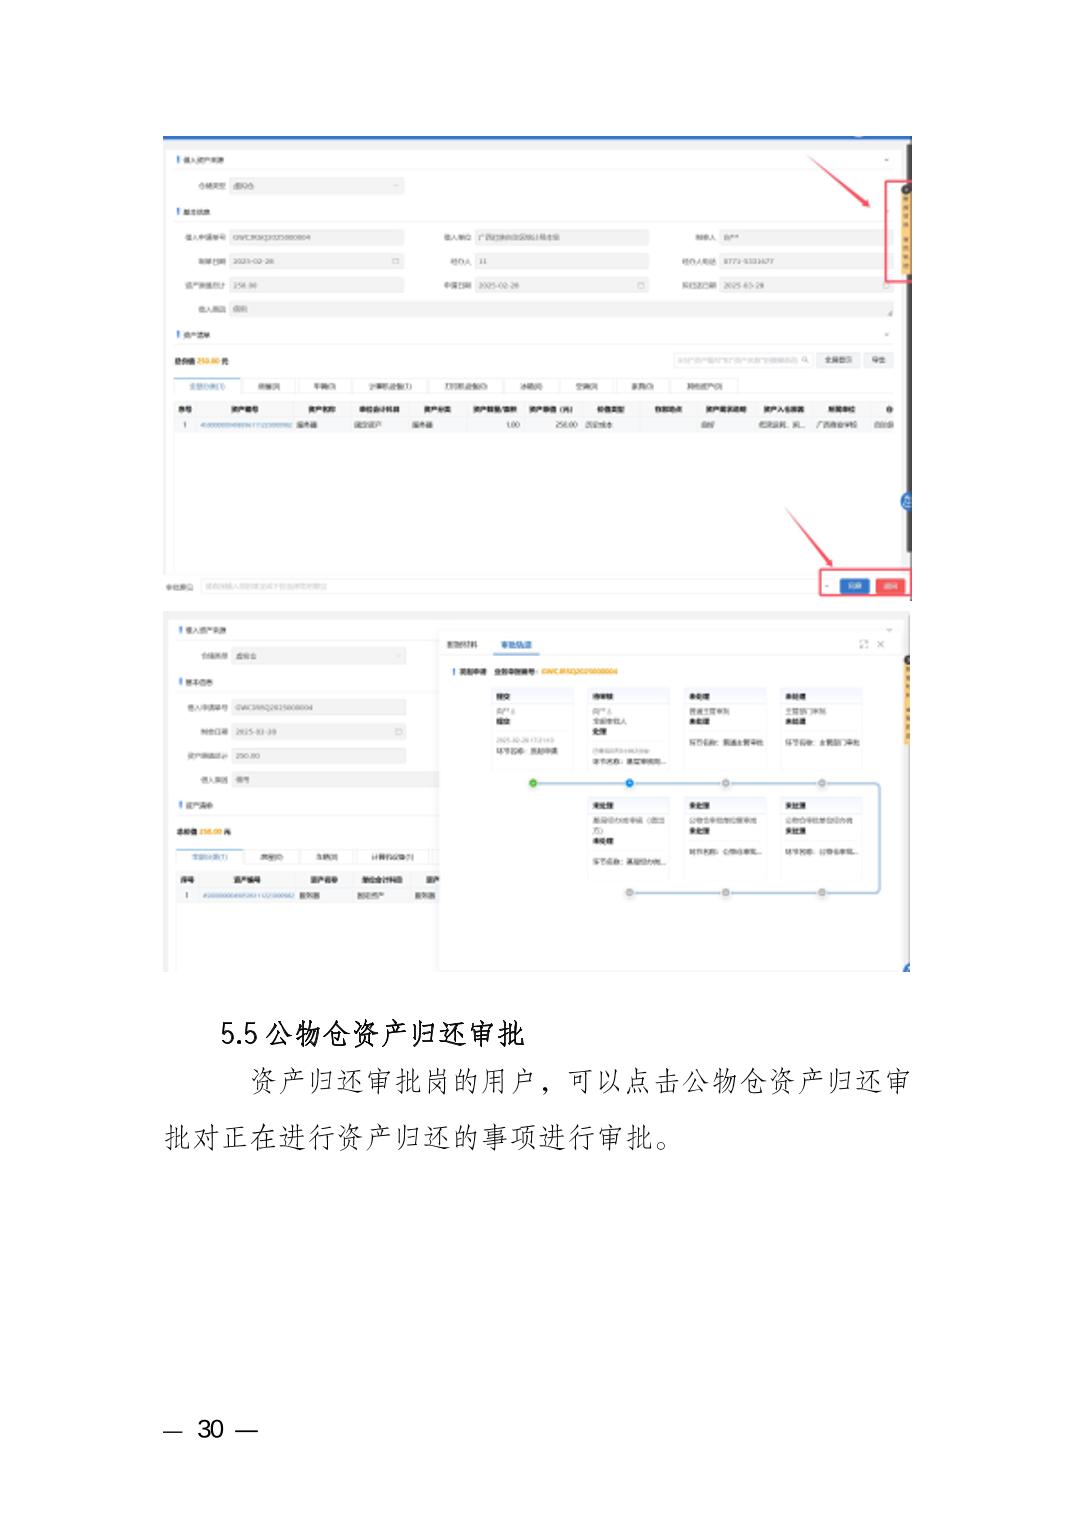Viewport: 1074px width, 1520px height.
Task: Select the computer equipment tab in the upper asset list
Action: (389, 386)
